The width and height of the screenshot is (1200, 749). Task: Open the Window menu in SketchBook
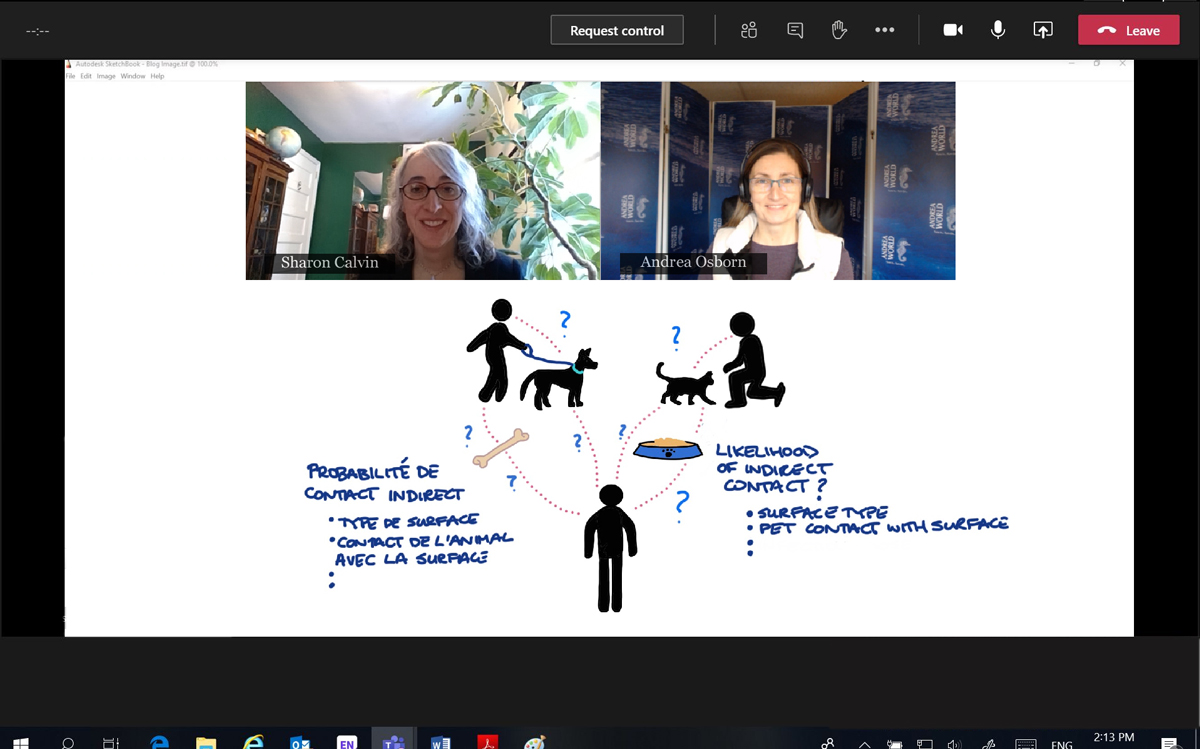(x=132, y=76)
